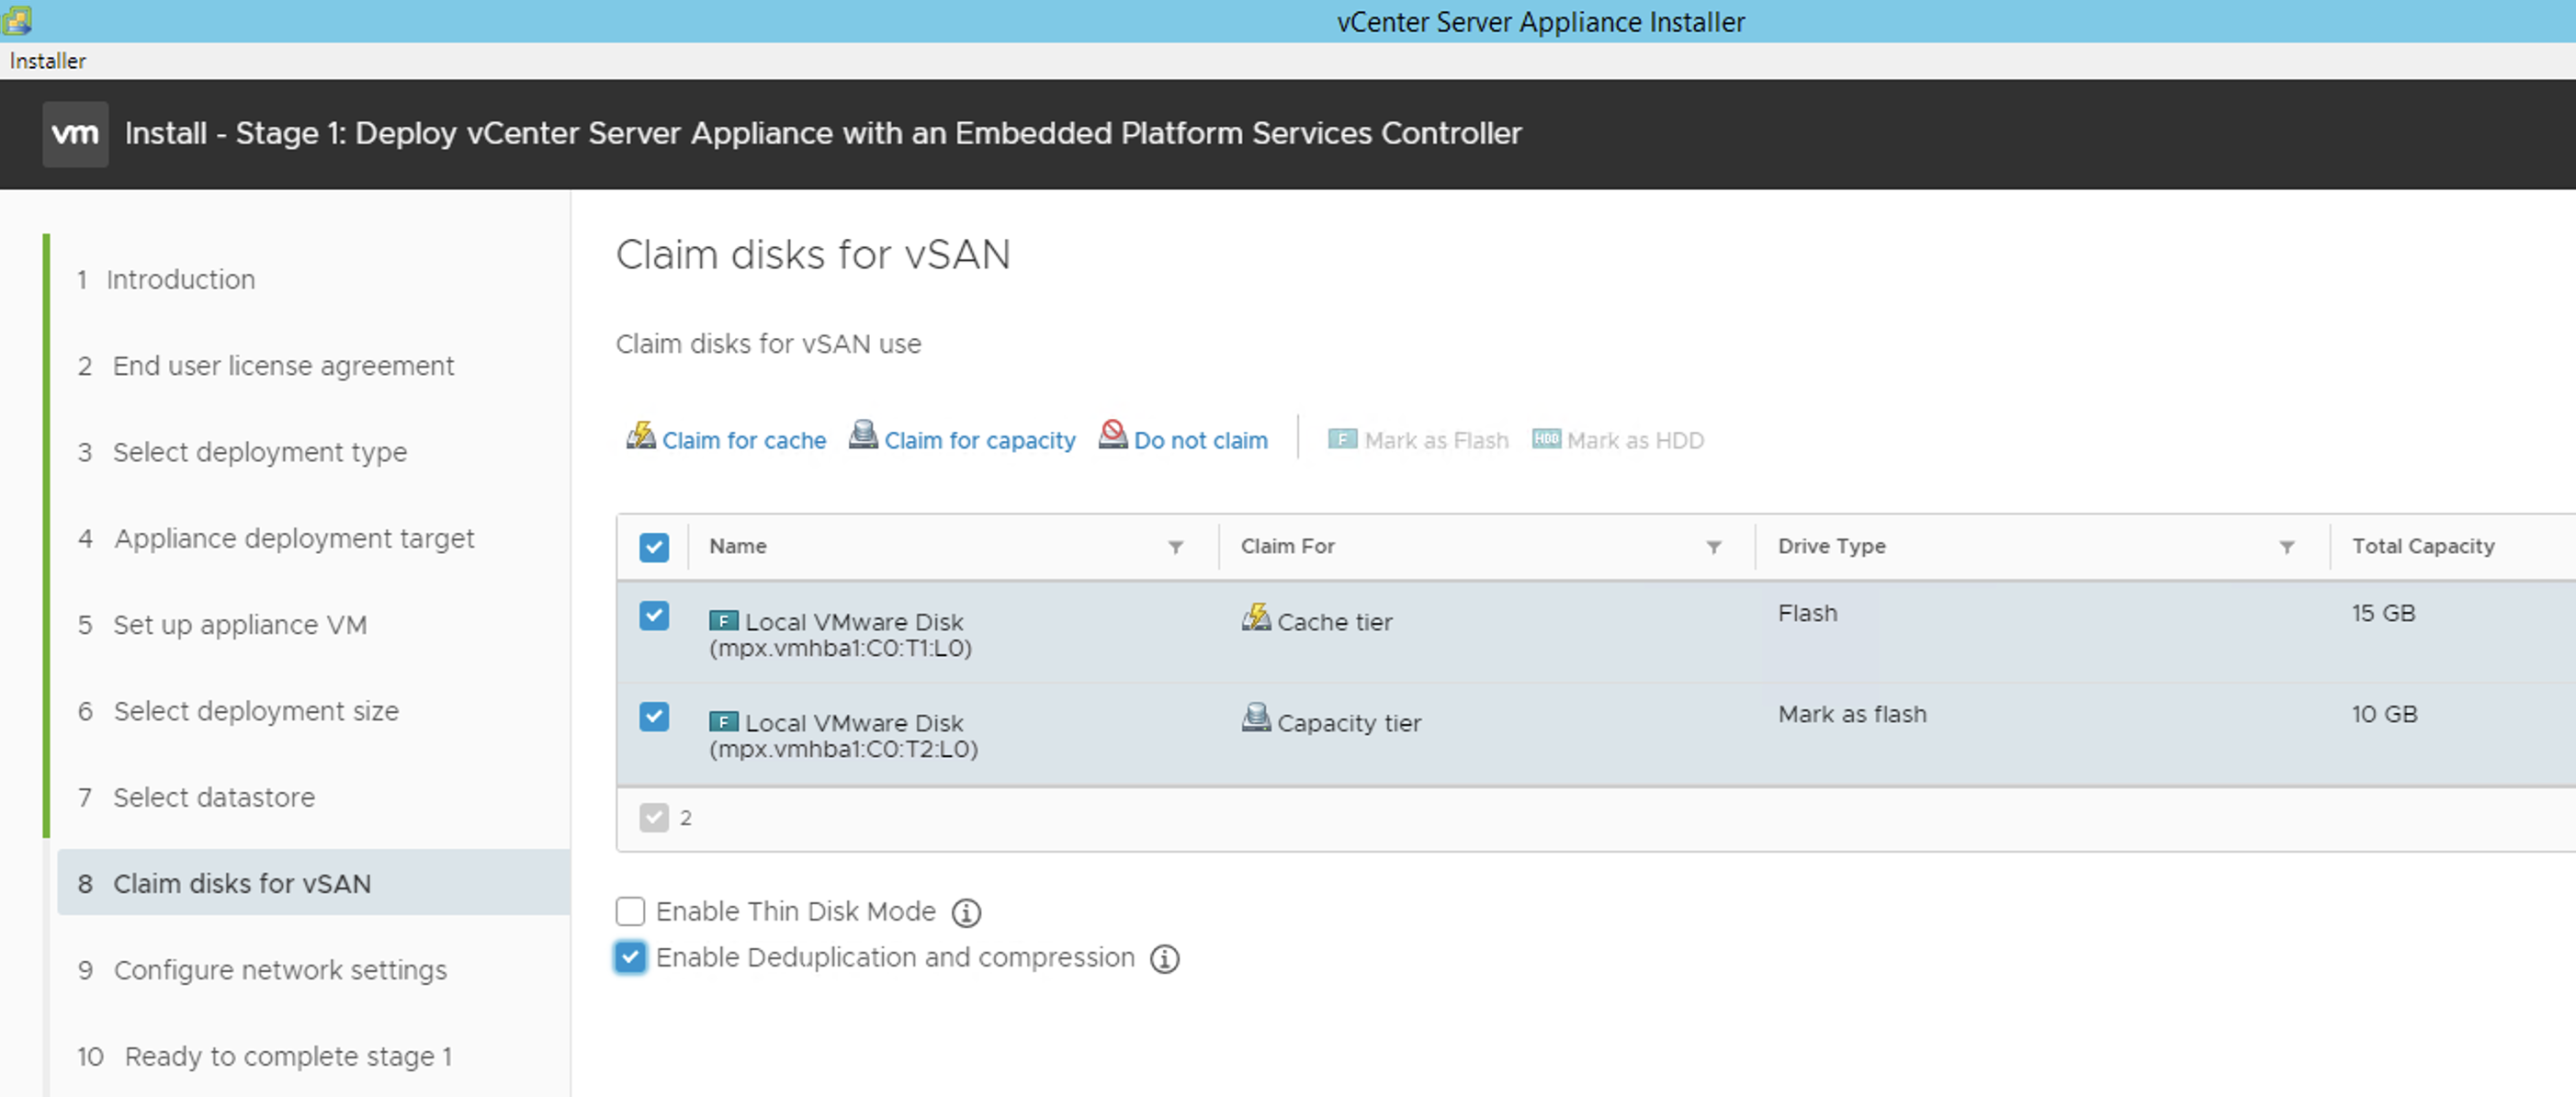The width and height of the screenshot is (2576, 1097).
Task: Click the Mark as Flash icon
Action: [x=1342, y=439]
